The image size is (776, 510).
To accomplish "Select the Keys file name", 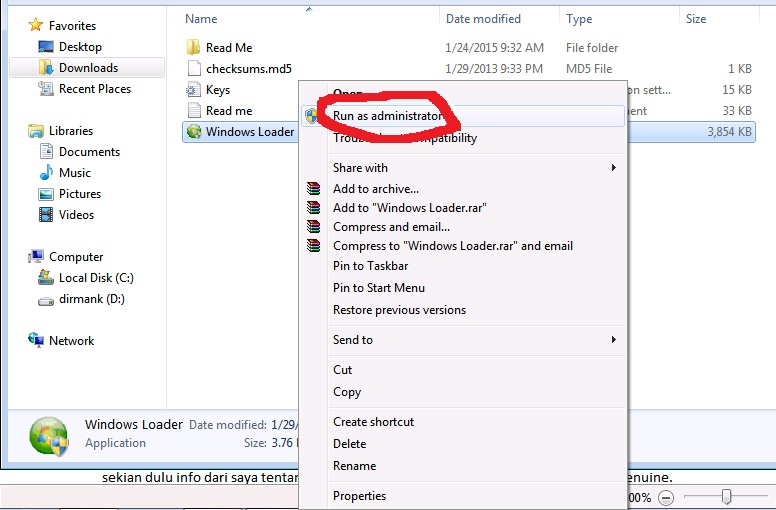I will (218, 90).
